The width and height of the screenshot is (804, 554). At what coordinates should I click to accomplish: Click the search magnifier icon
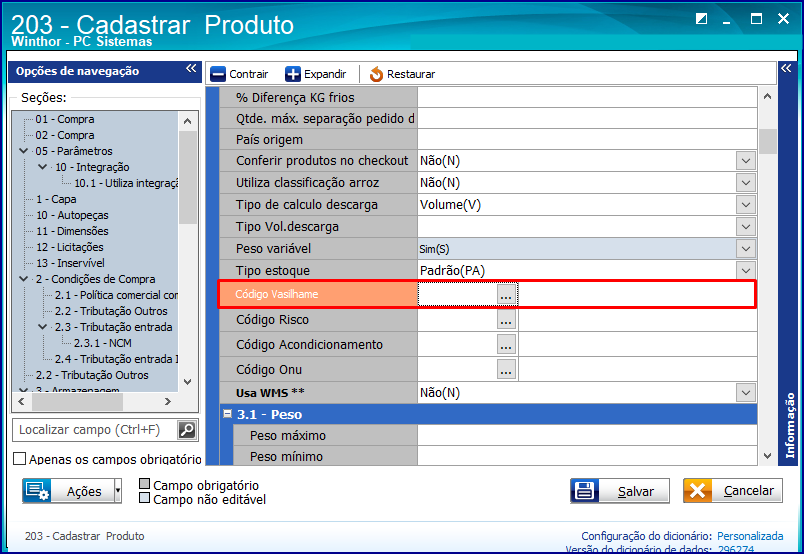[x=187, y=430]
